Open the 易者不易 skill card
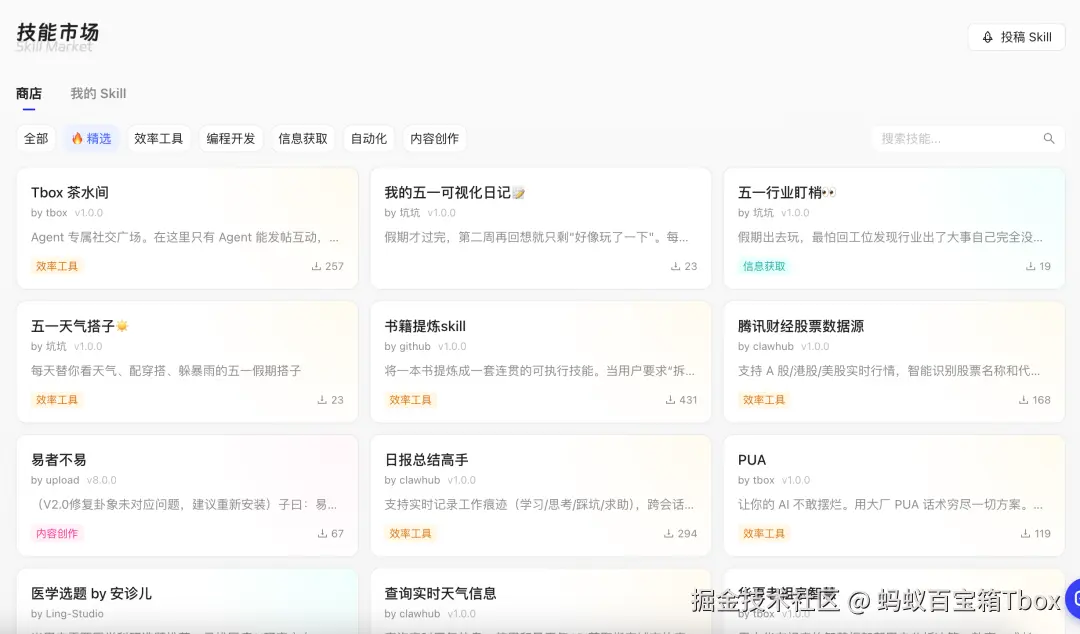This screenshot has height=634, width=1080. click(187, 495)
